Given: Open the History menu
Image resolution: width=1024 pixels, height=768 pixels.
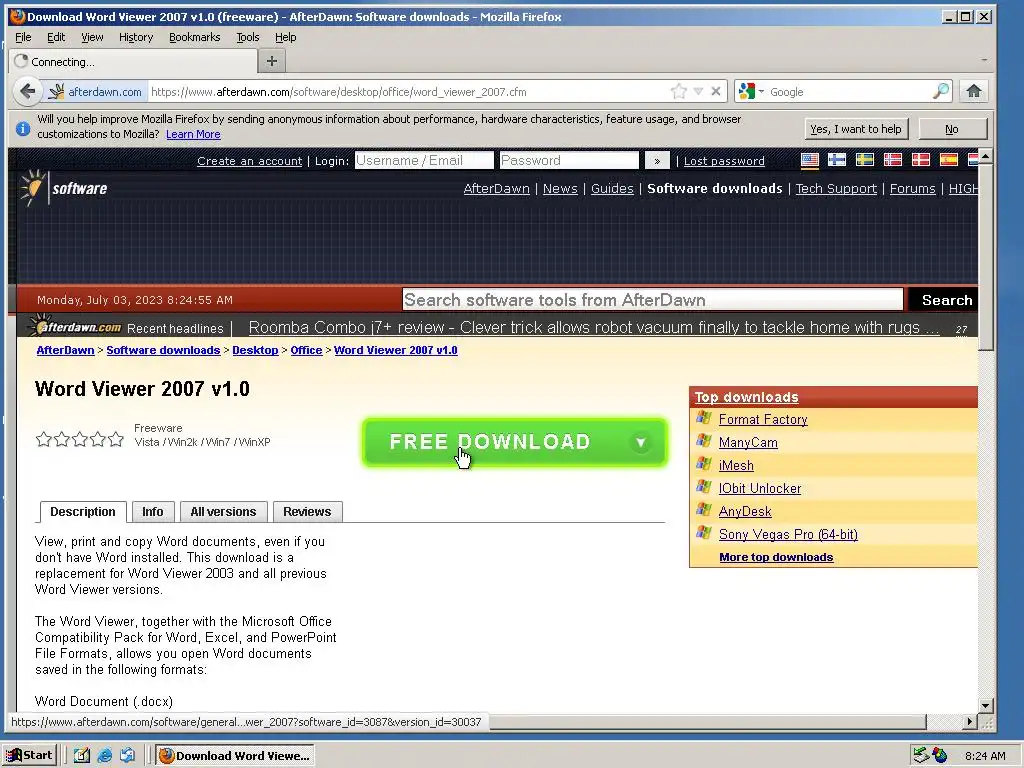Looking at the screenshot, I should [136, 37].
